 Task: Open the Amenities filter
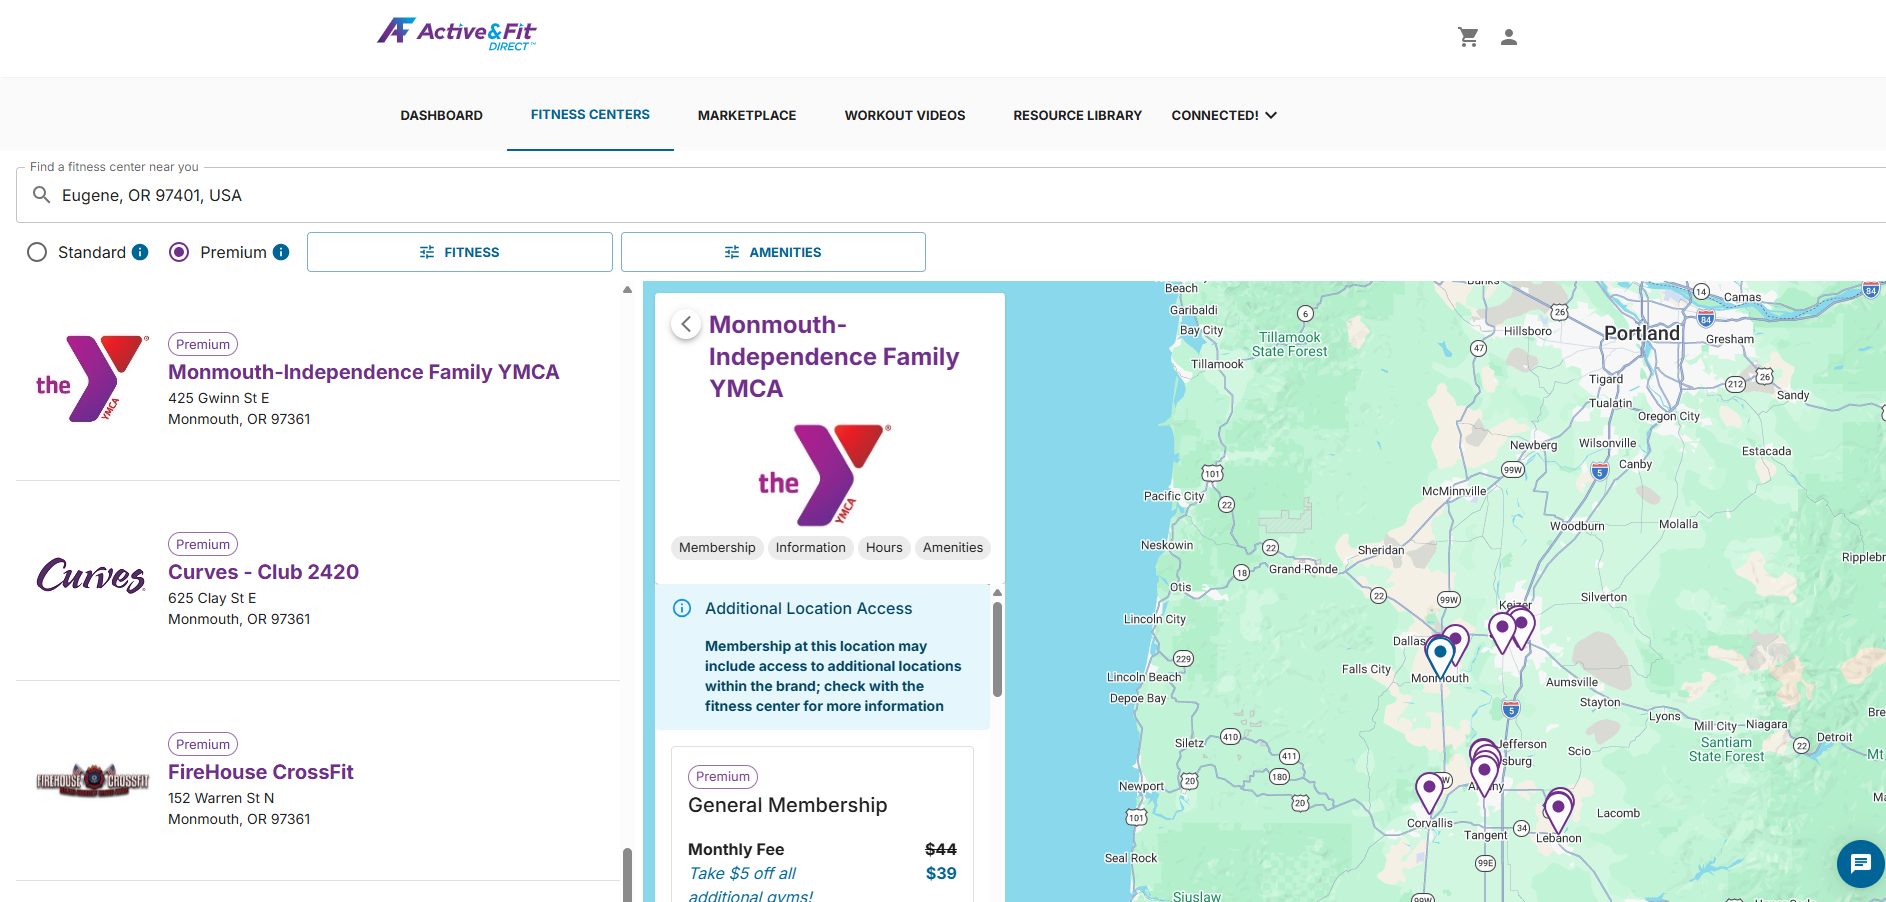[773, 252]
